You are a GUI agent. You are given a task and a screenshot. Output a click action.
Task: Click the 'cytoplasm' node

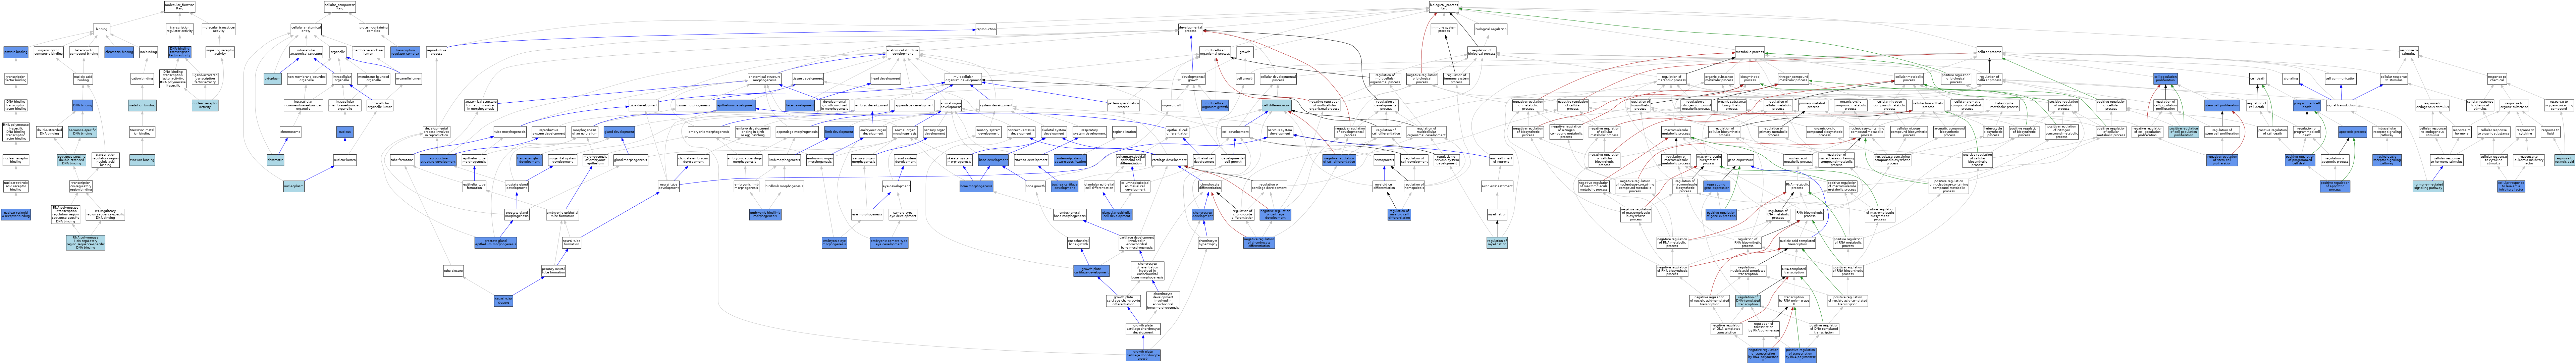(x=272, y=79)
